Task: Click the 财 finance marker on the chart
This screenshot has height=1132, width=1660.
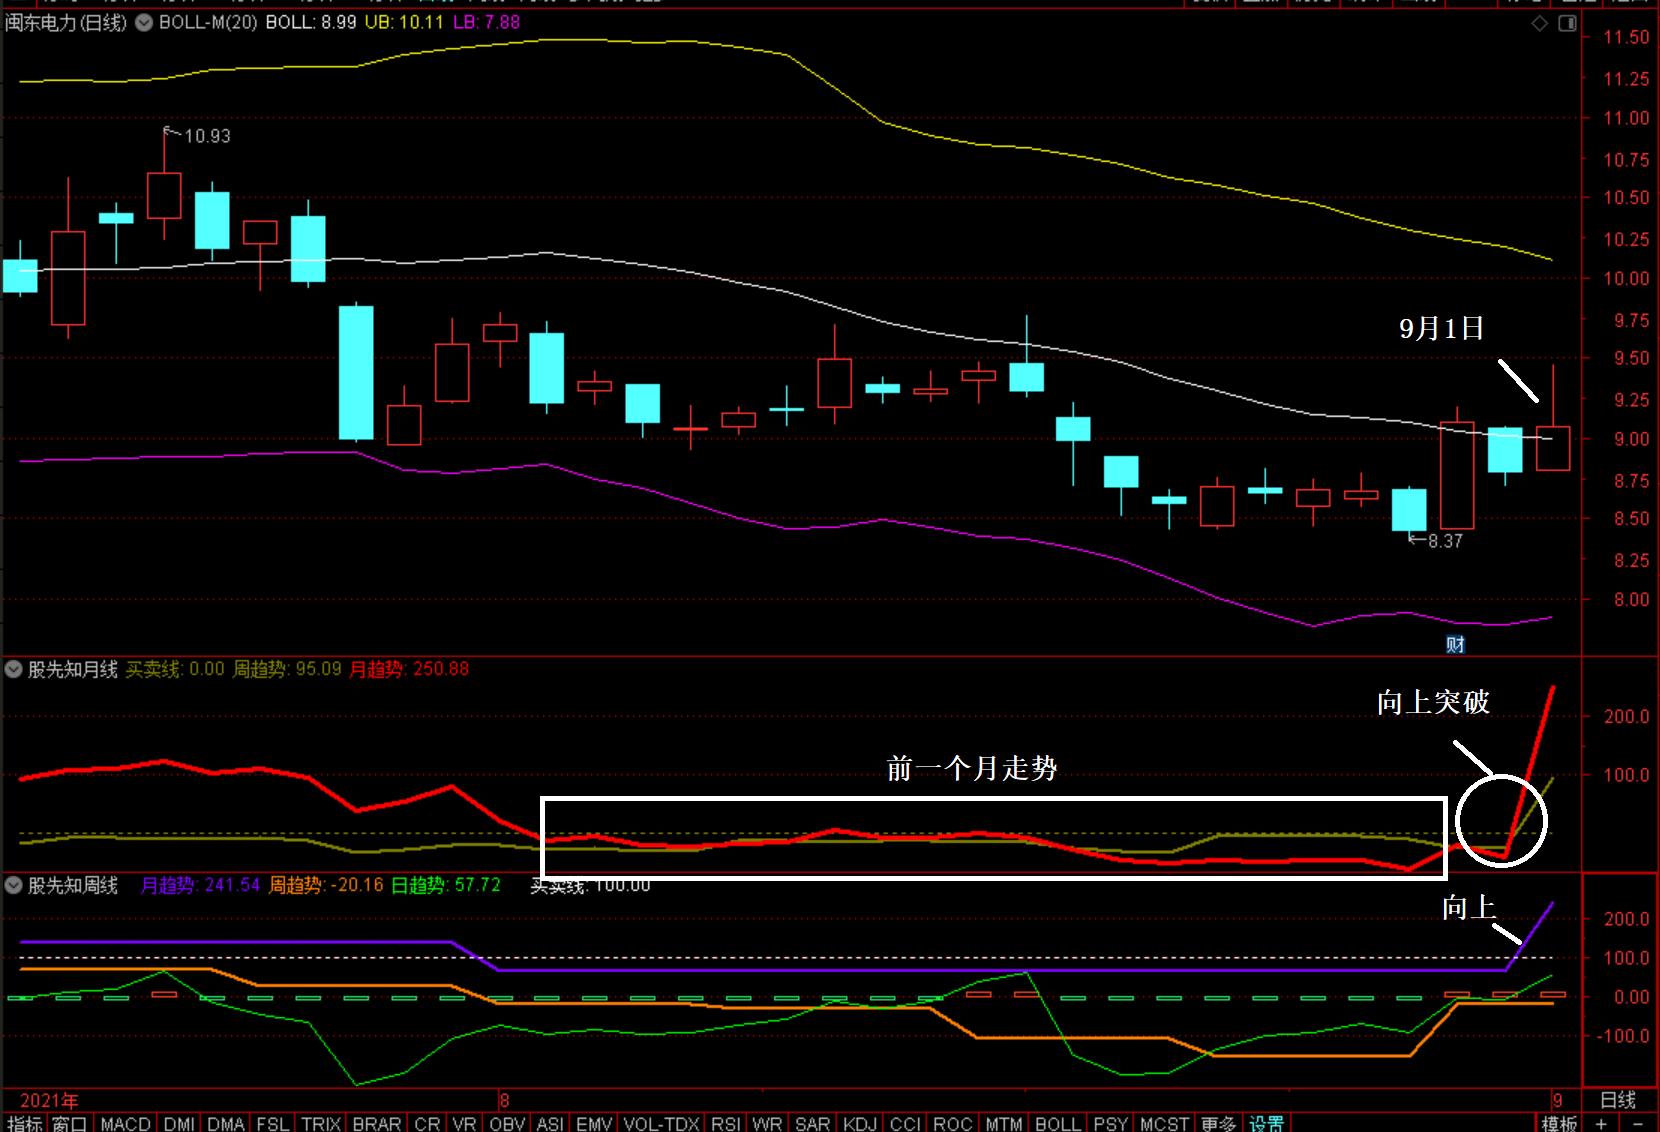Action: pos(1455,645)
